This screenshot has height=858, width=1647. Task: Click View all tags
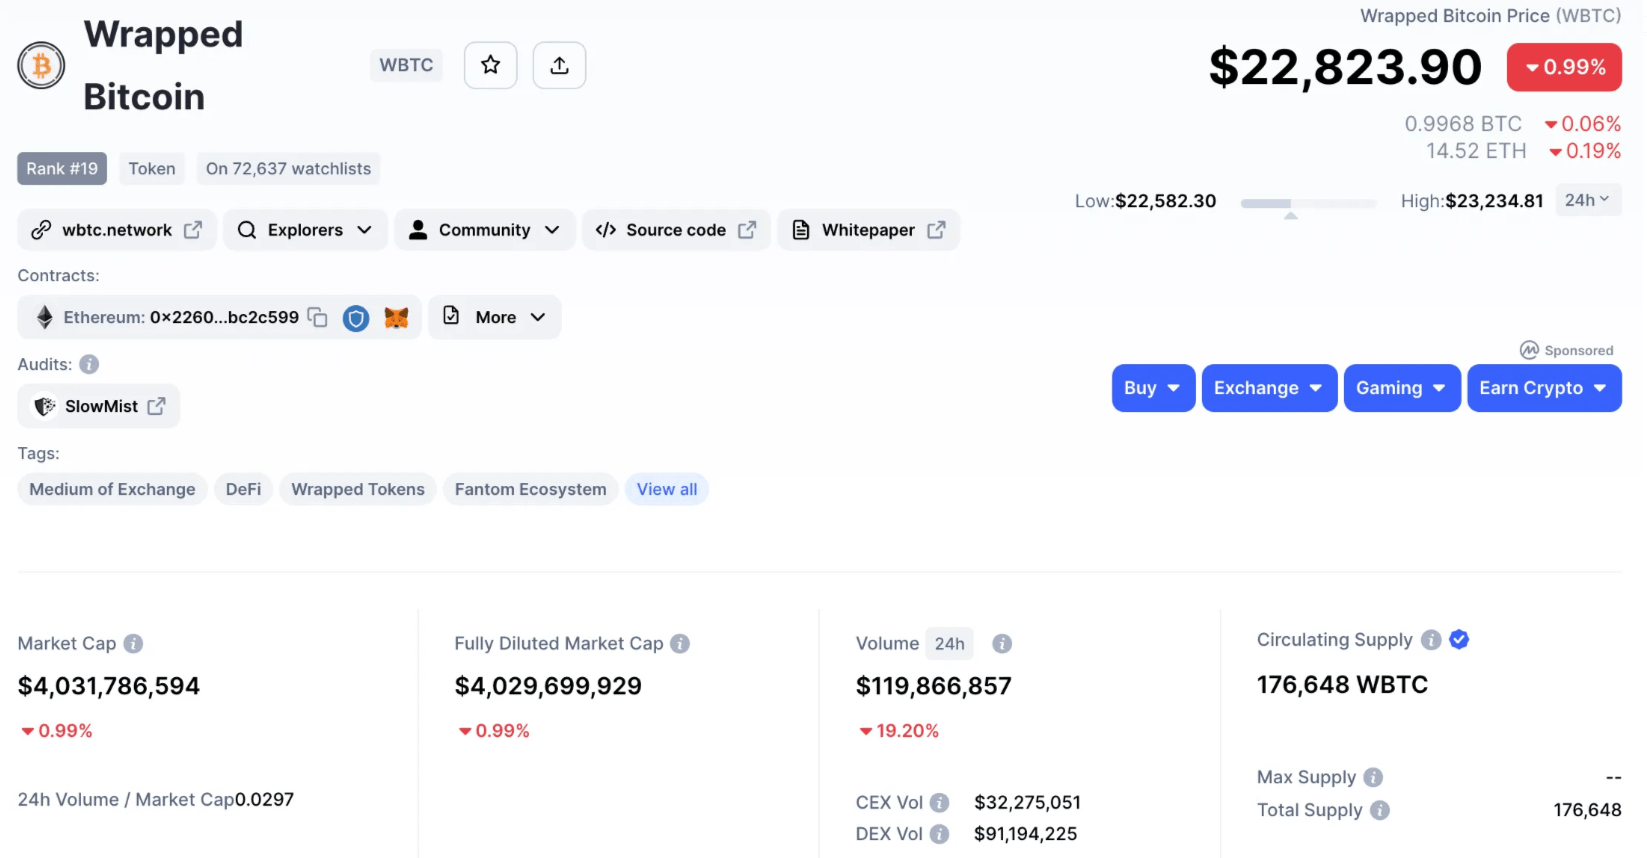tap(667, 489)
